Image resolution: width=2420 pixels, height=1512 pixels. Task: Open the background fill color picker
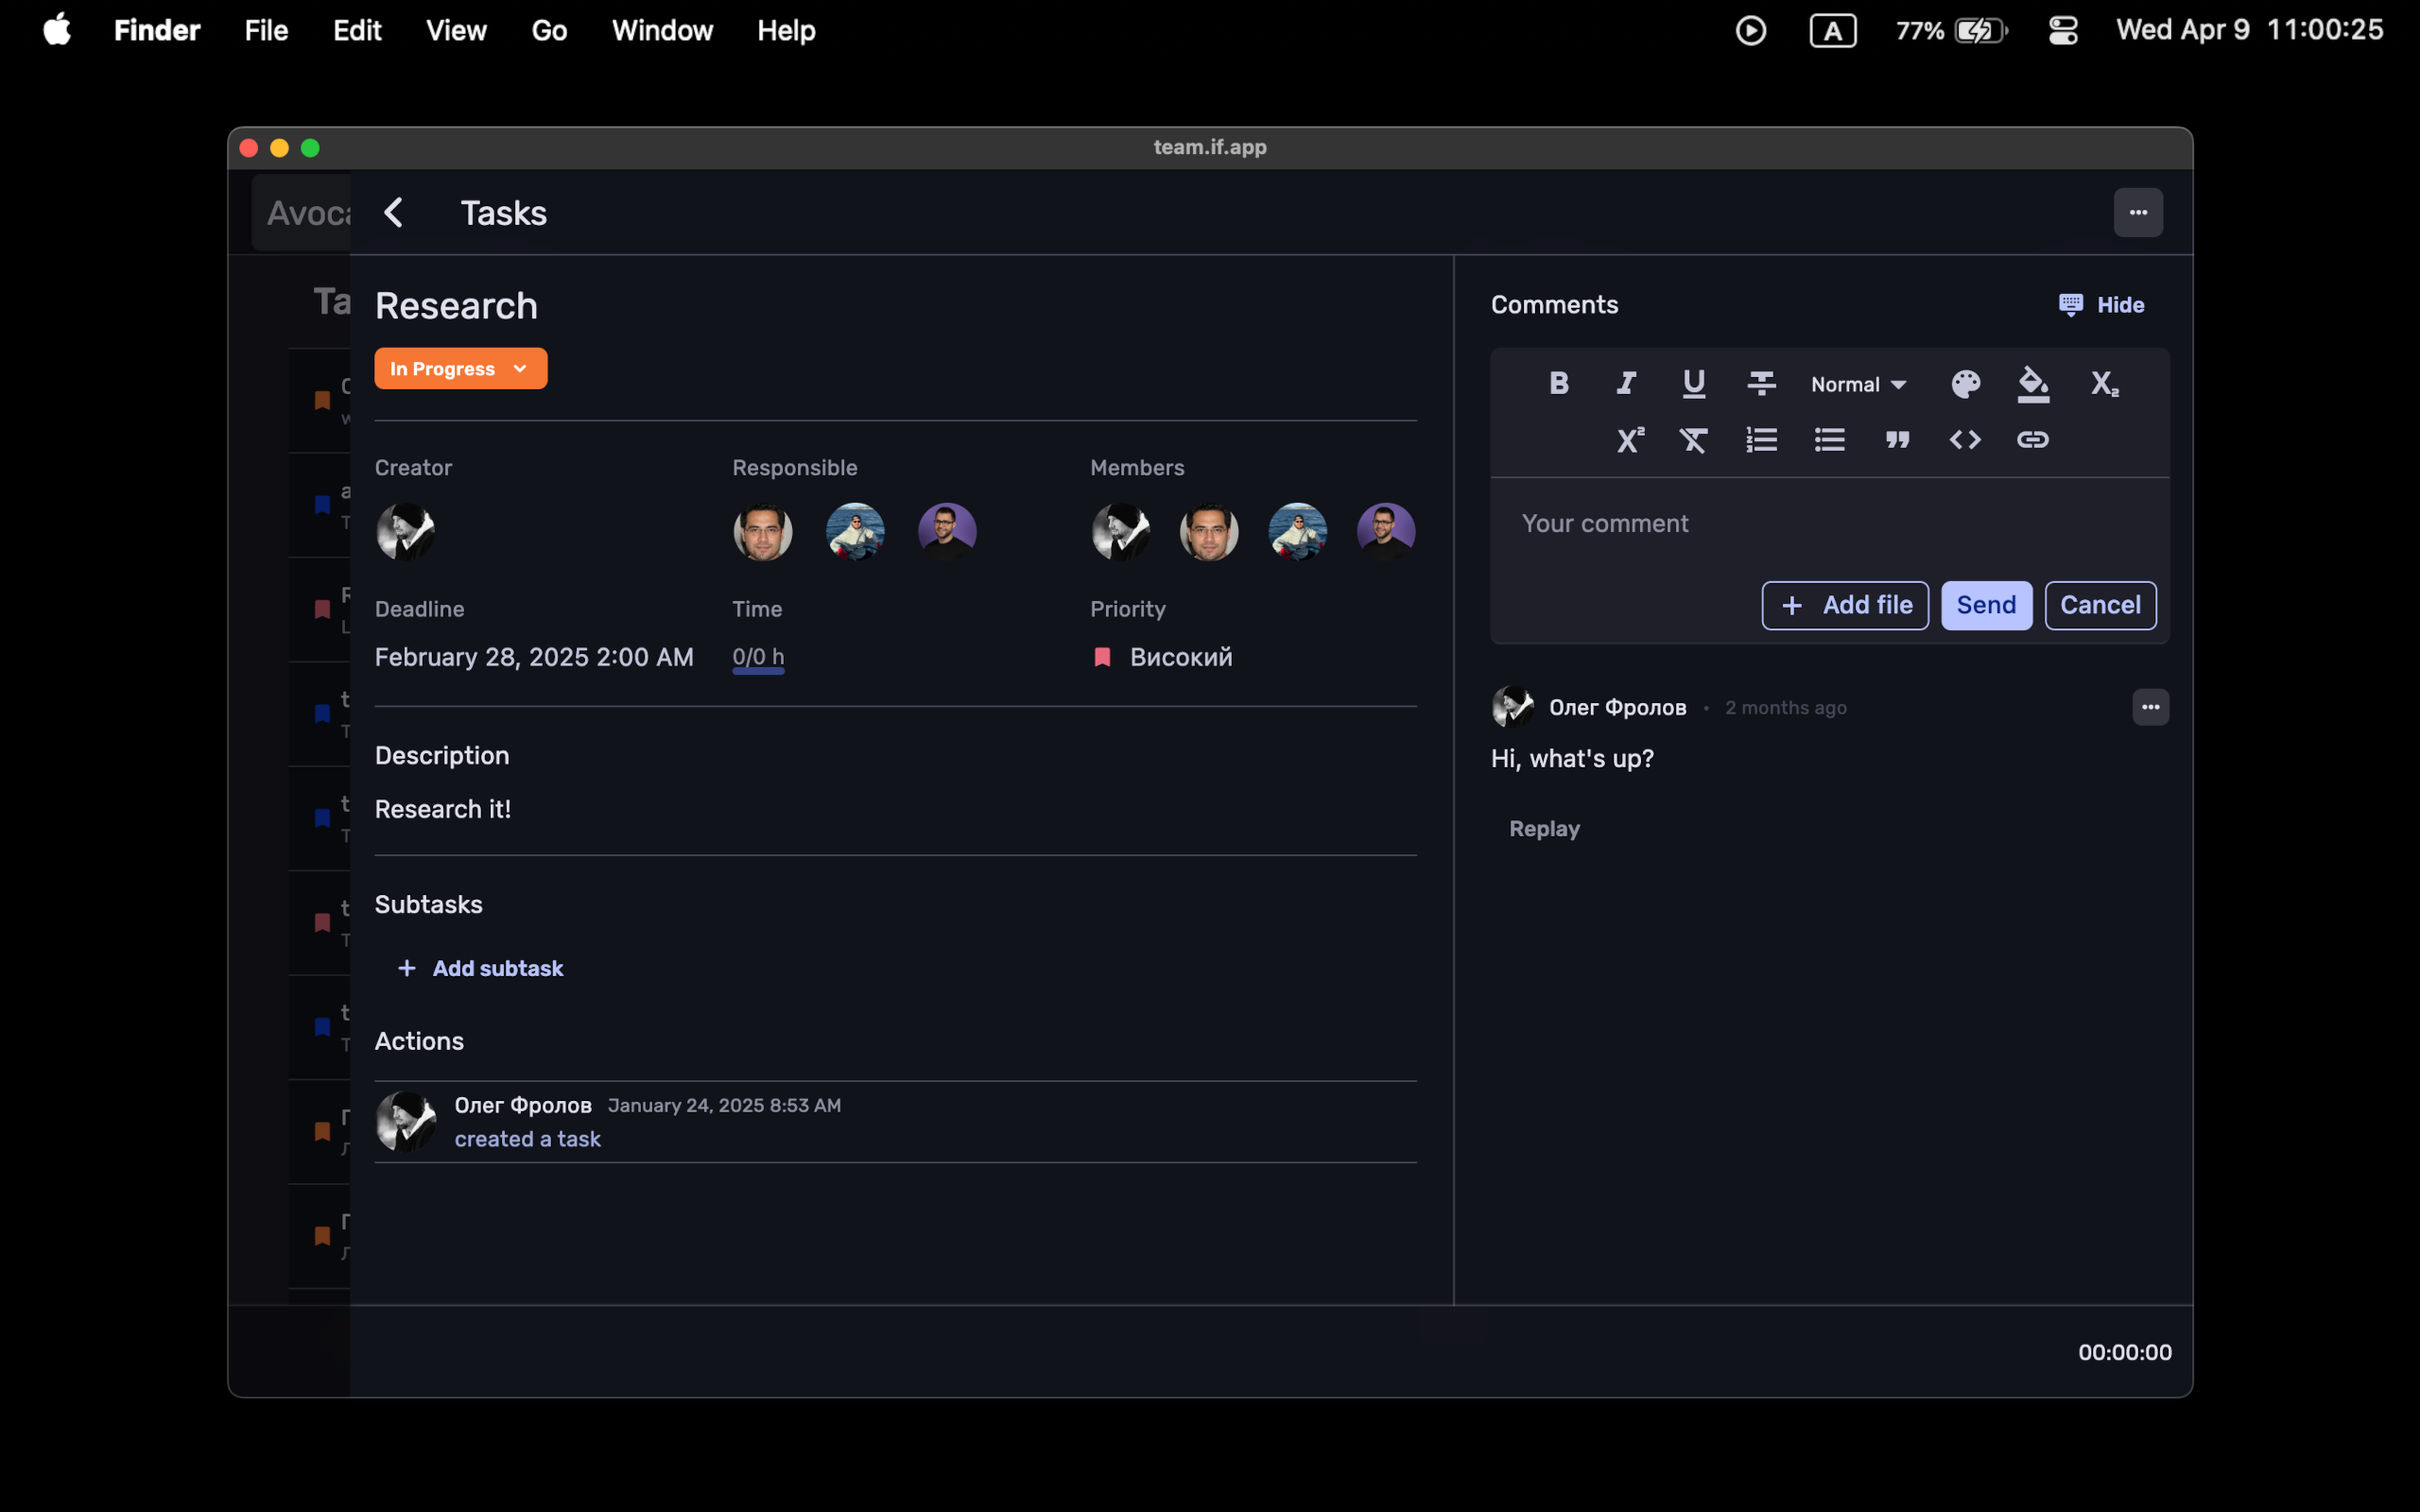pyautogui.click(x=2033, y=383)
